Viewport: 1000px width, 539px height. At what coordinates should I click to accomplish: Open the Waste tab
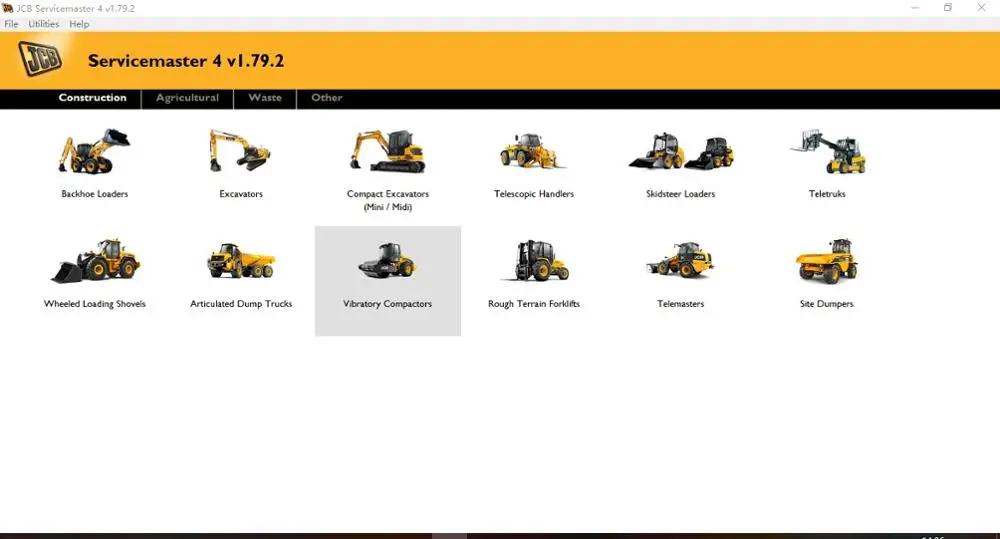(x=265, y=98)
